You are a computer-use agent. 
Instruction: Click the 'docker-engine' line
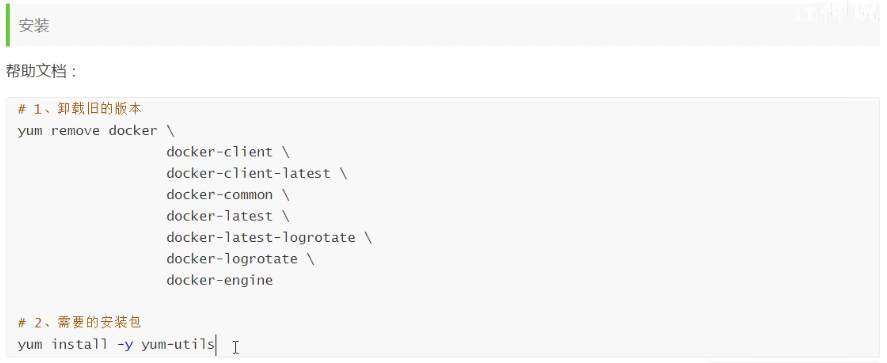click(x=219, y=280)
